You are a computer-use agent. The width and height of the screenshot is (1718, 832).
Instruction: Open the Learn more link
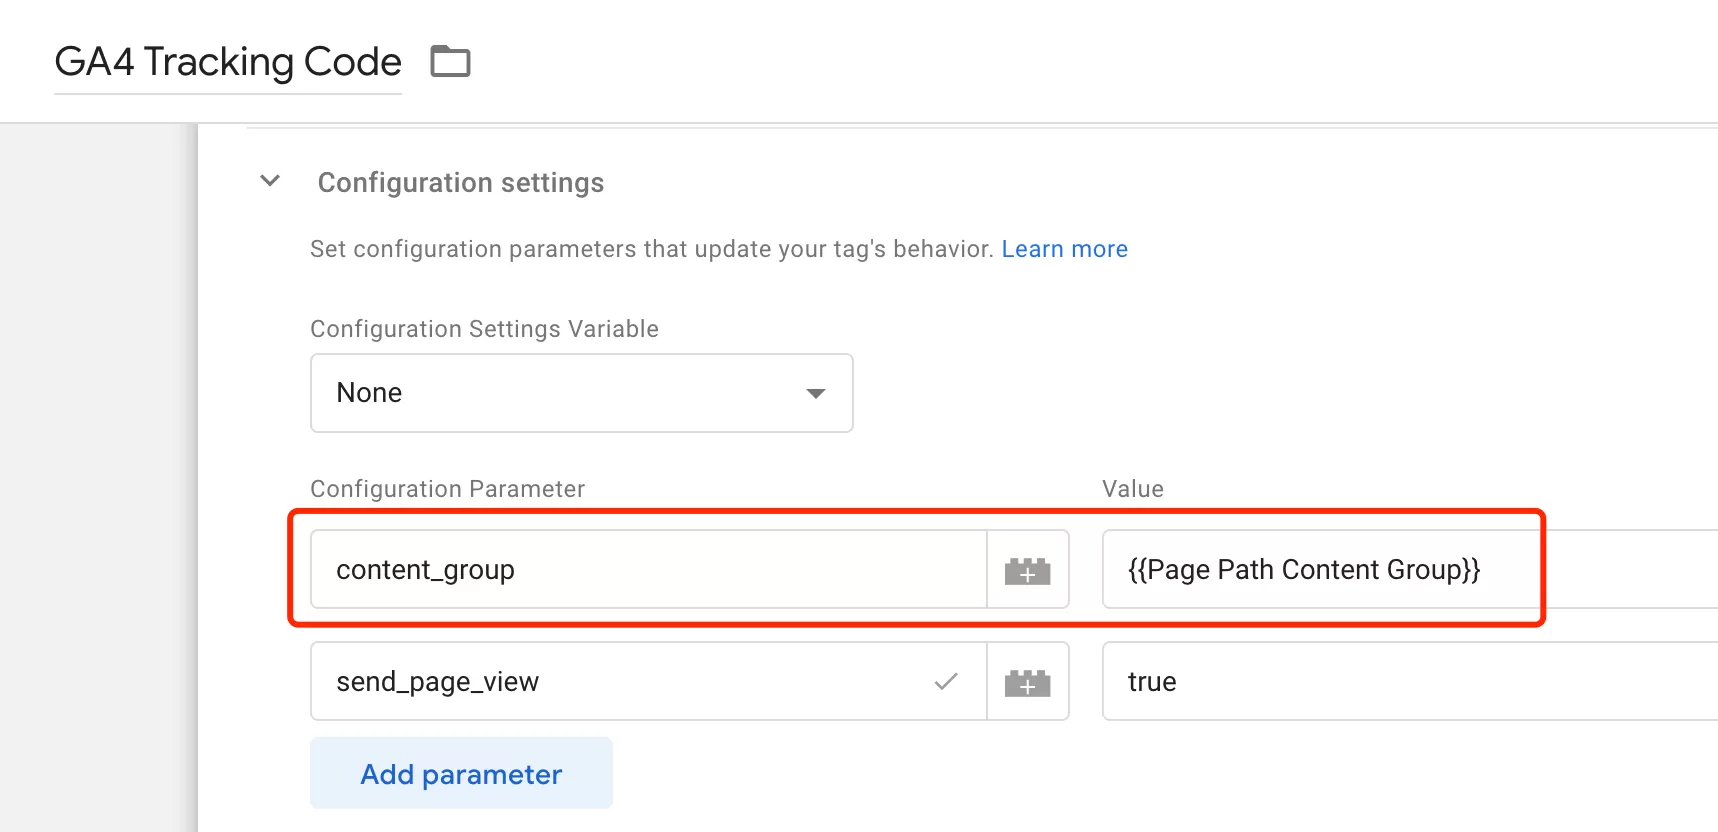coord(1064,249)
